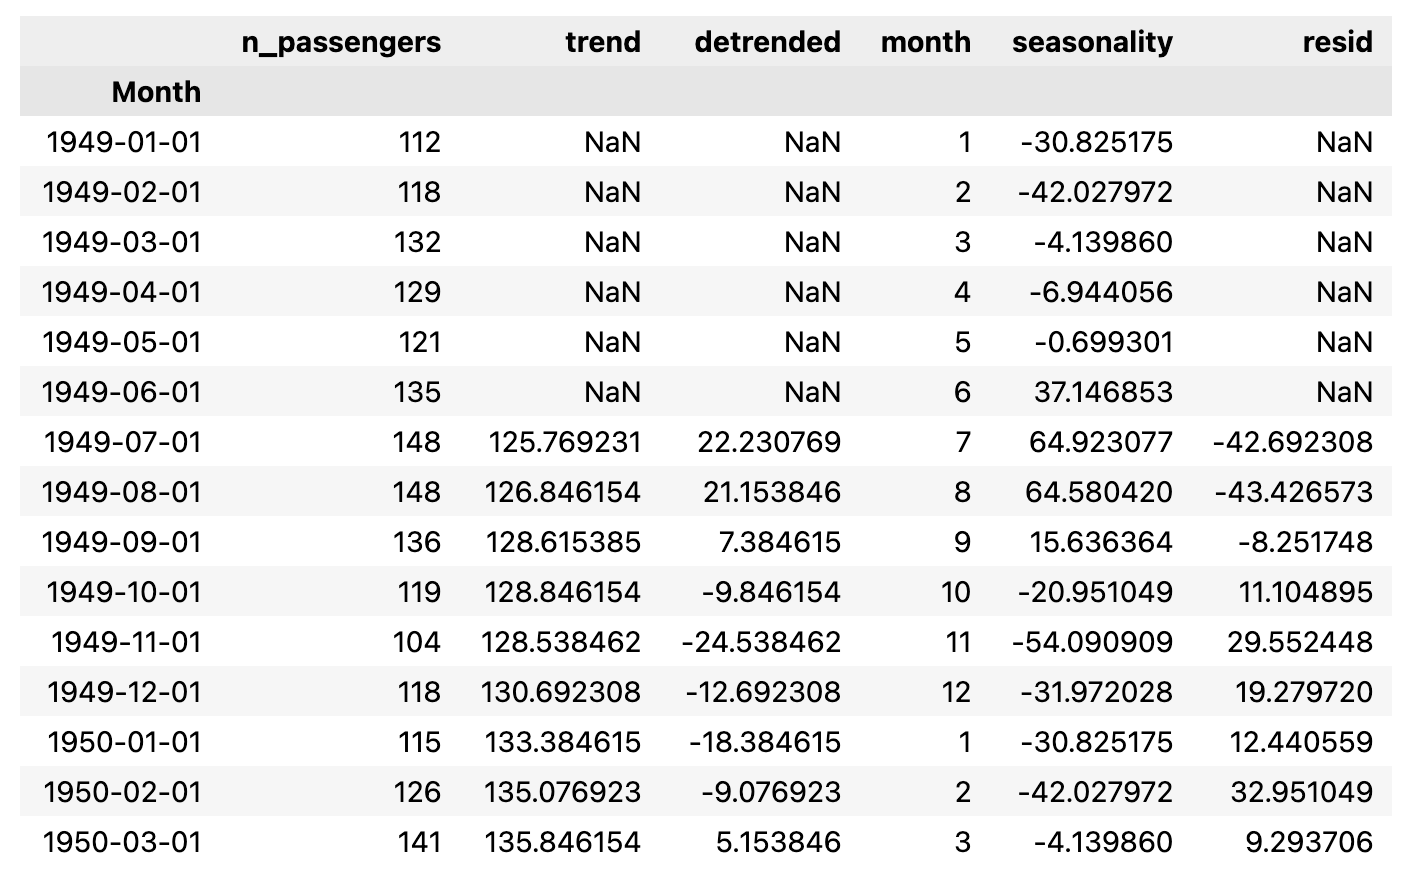Click seasonality value 37.146853
Image resolution: width=1404 pixels, height=880 pixels.
1103,392
